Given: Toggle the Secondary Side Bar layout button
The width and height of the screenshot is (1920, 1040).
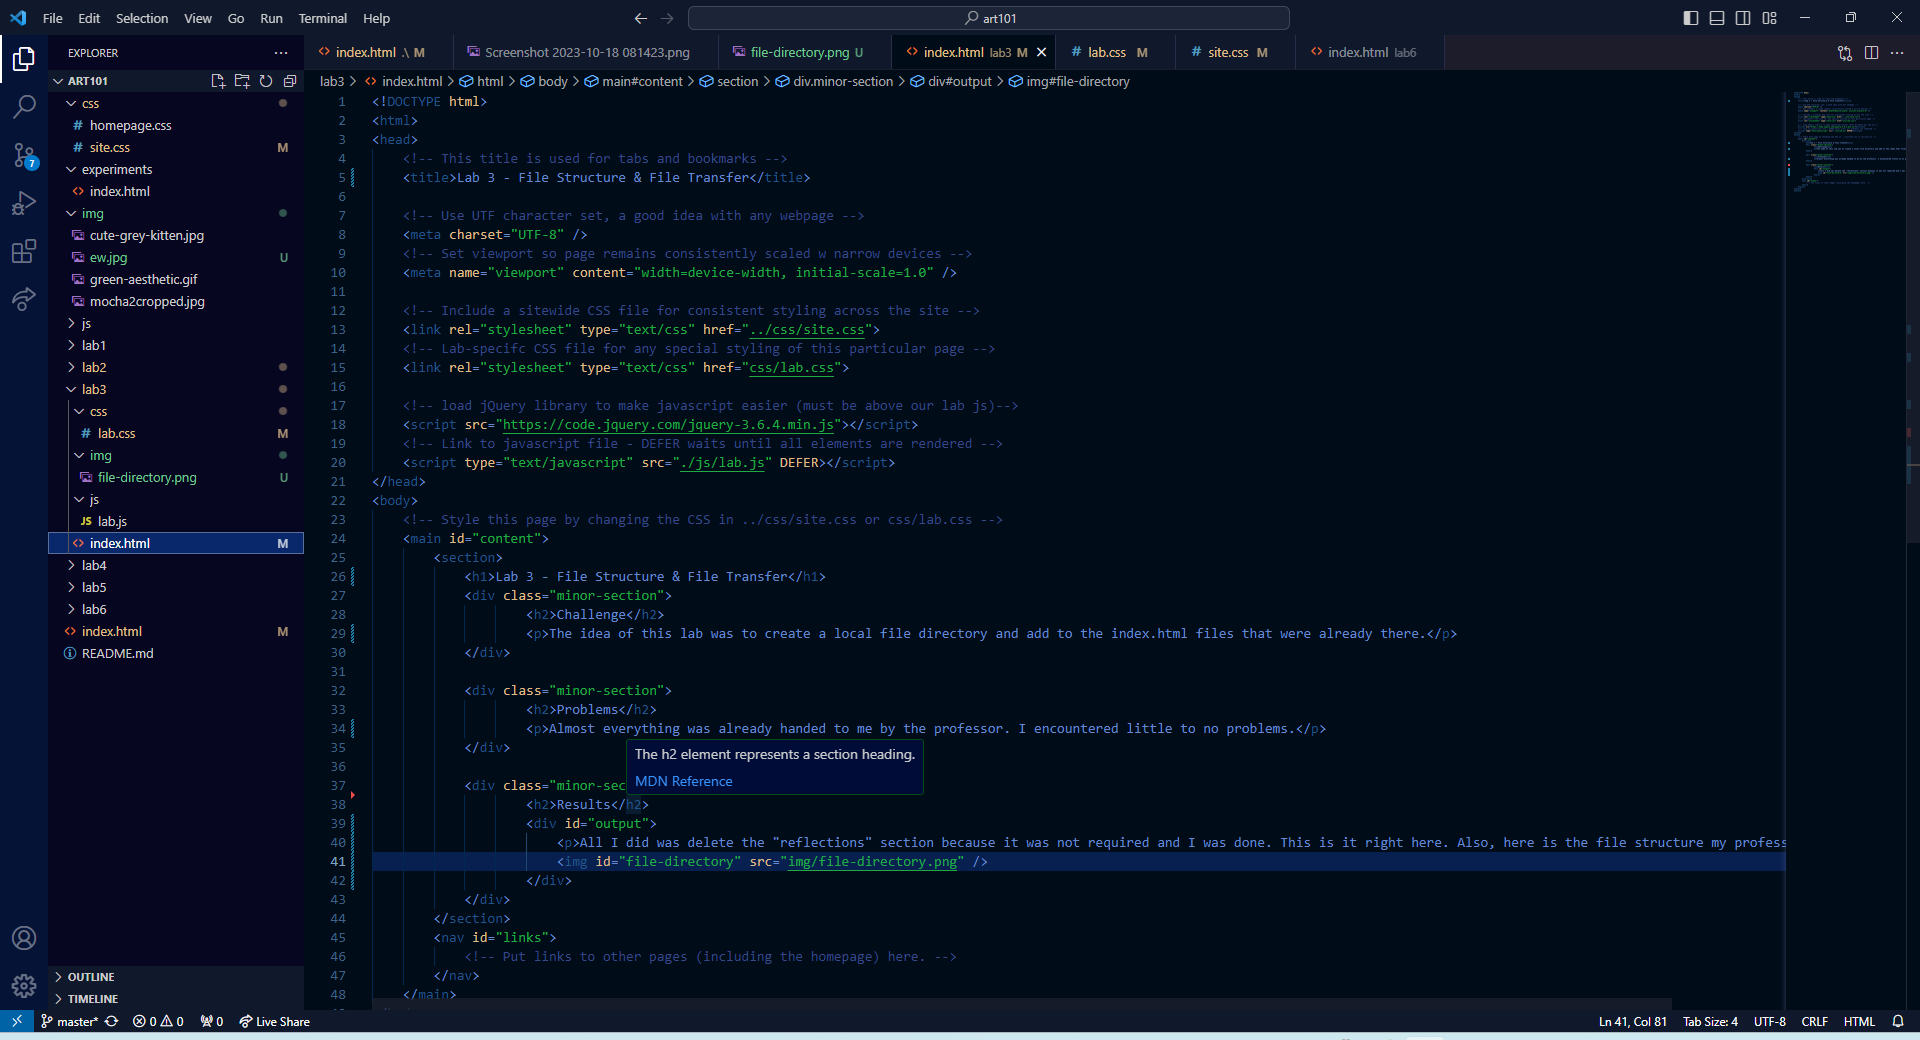Looking at the screenshot, I should point(1743,18).
